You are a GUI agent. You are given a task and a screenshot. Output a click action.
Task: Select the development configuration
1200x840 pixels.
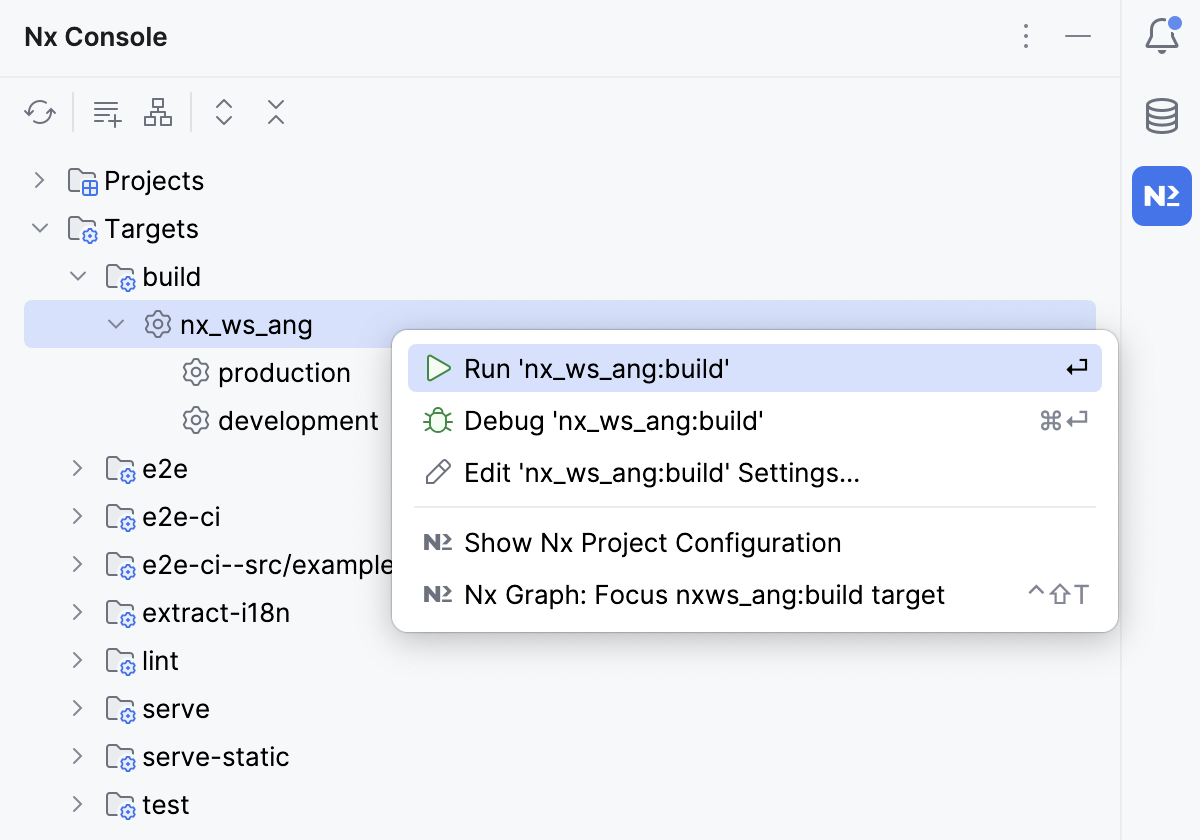click(x=297, y=420)
